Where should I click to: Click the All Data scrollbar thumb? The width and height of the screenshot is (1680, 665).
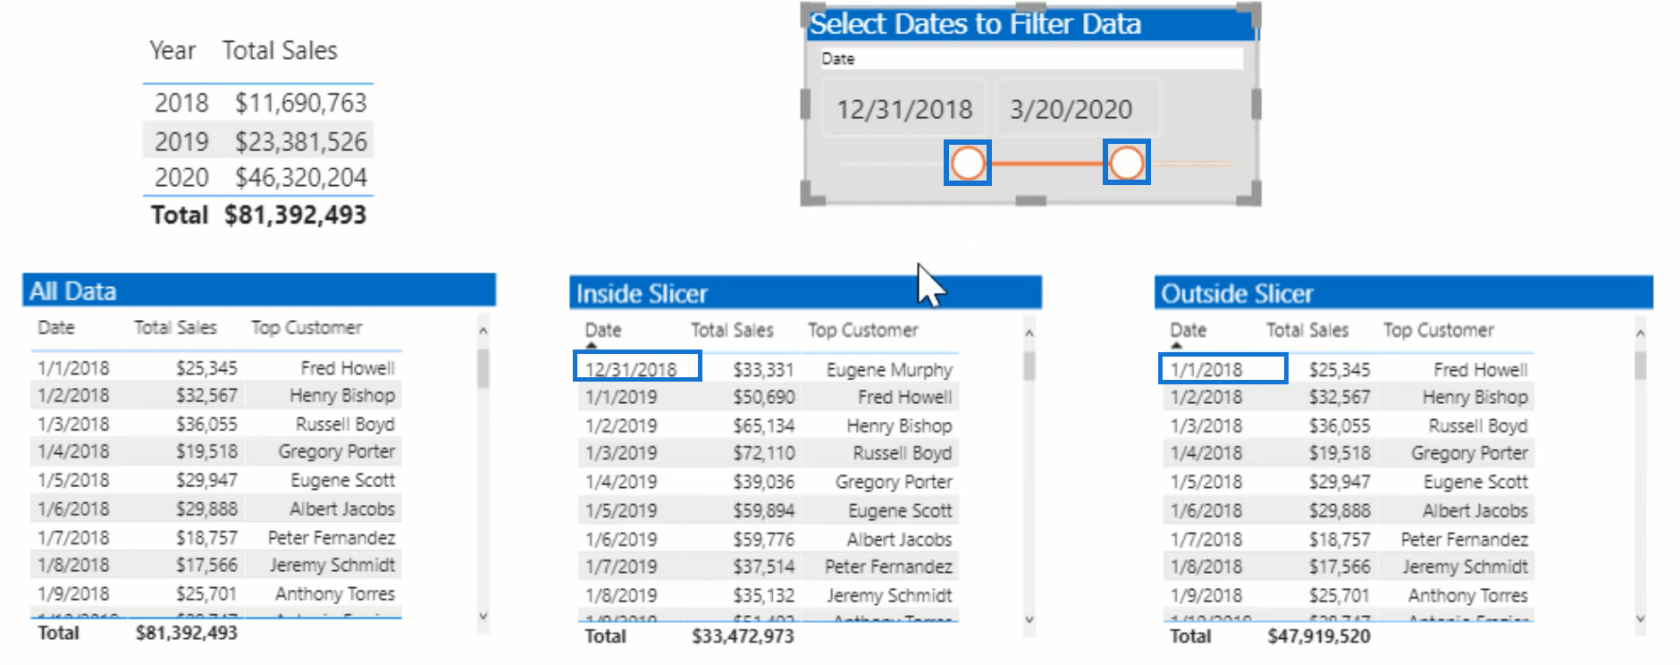click(483, 367)
